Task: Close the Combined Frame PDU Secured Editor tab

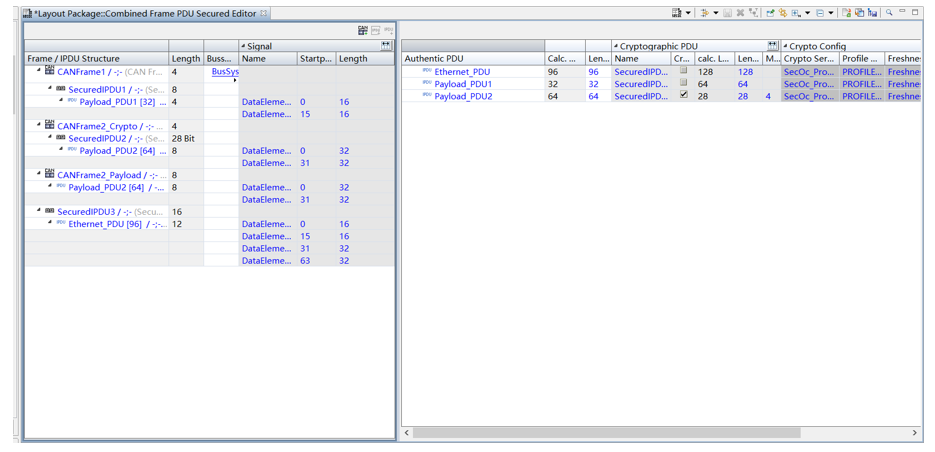Action: tap(264, 14)
